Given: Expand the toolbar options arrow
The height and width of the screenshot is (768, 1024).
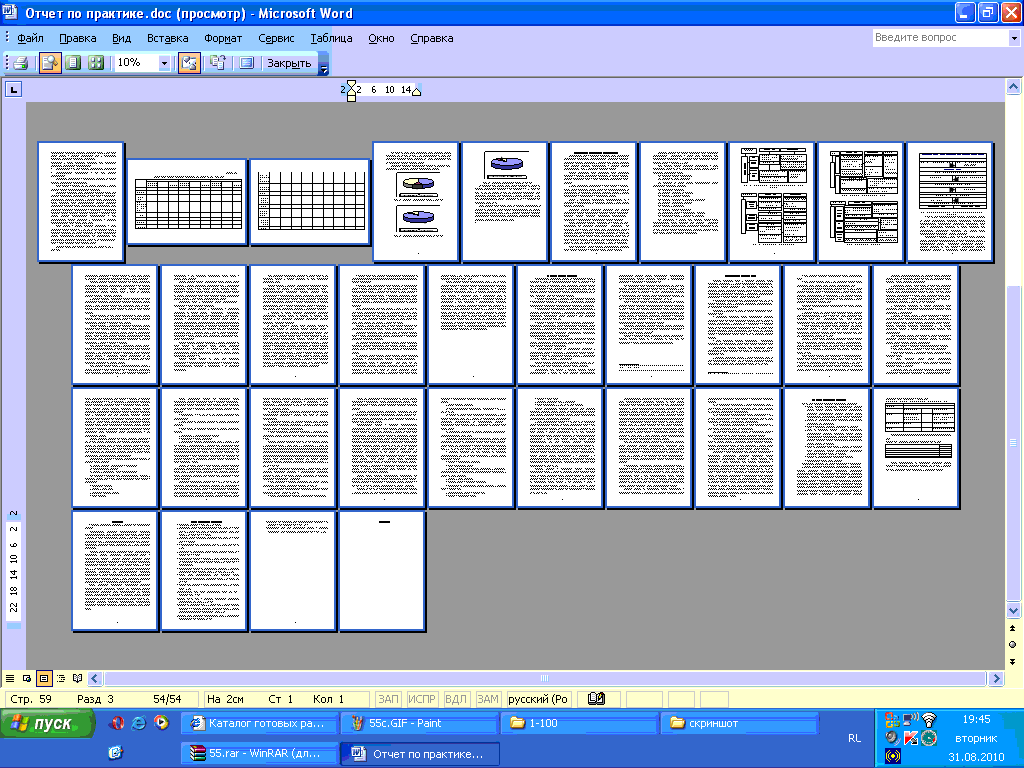Looking at the screenshot, I should click(x=323, y=65).
